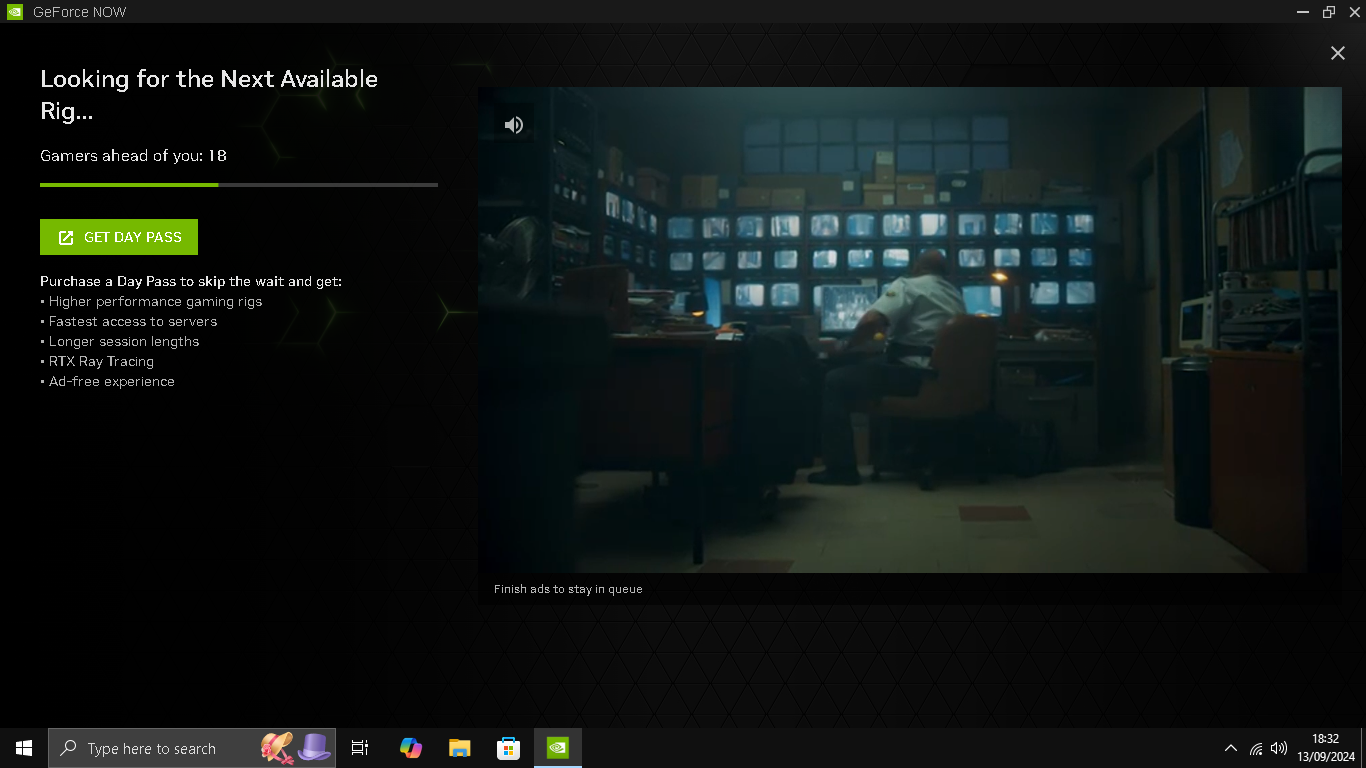Image resolution: width=1366 pixels, height=768 pixels.
Task: Expand the hidden system tray icons
Action: (1231, 748)
